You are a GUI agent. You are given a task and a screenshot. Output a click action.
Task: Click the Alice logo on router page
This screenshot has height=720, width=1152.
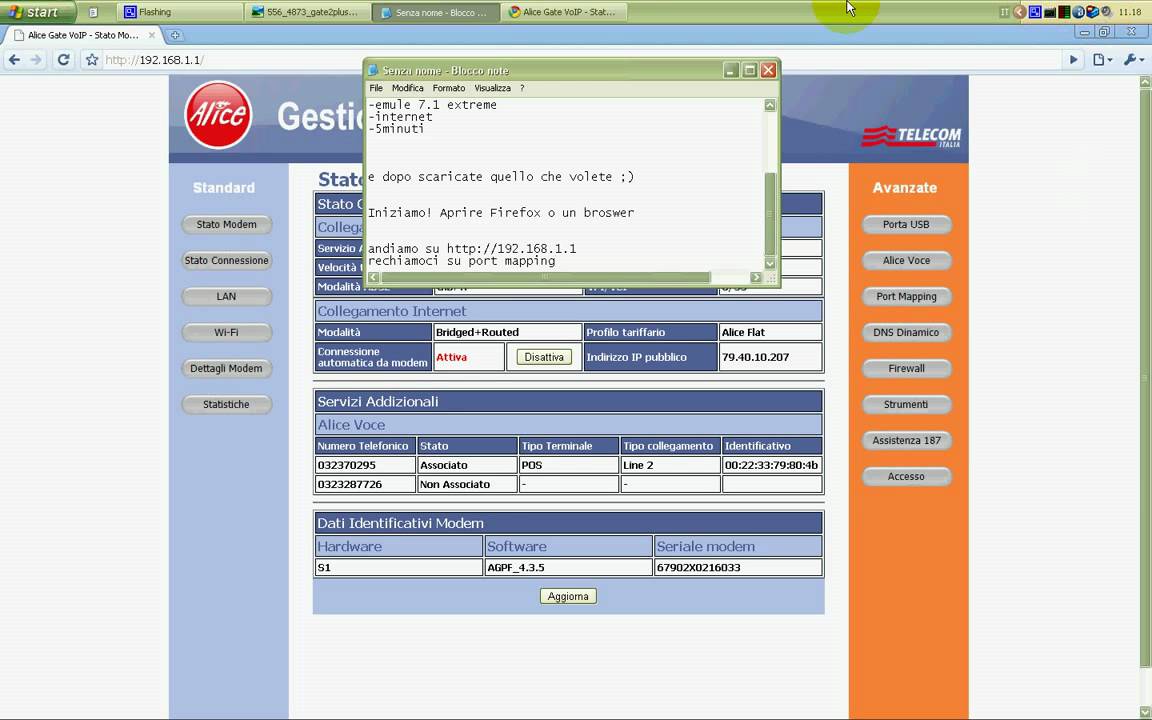click(x=218, y=115)
